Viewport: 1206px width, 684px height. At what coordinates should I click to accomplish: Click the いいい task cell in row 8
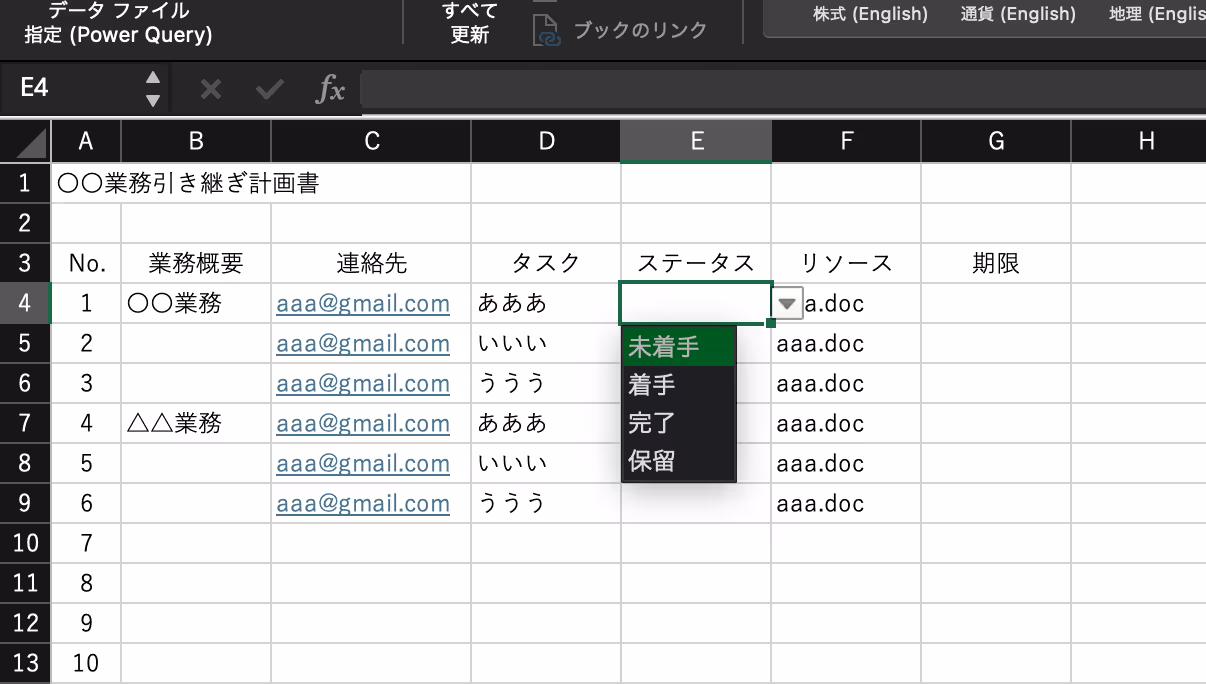(546, 463)
